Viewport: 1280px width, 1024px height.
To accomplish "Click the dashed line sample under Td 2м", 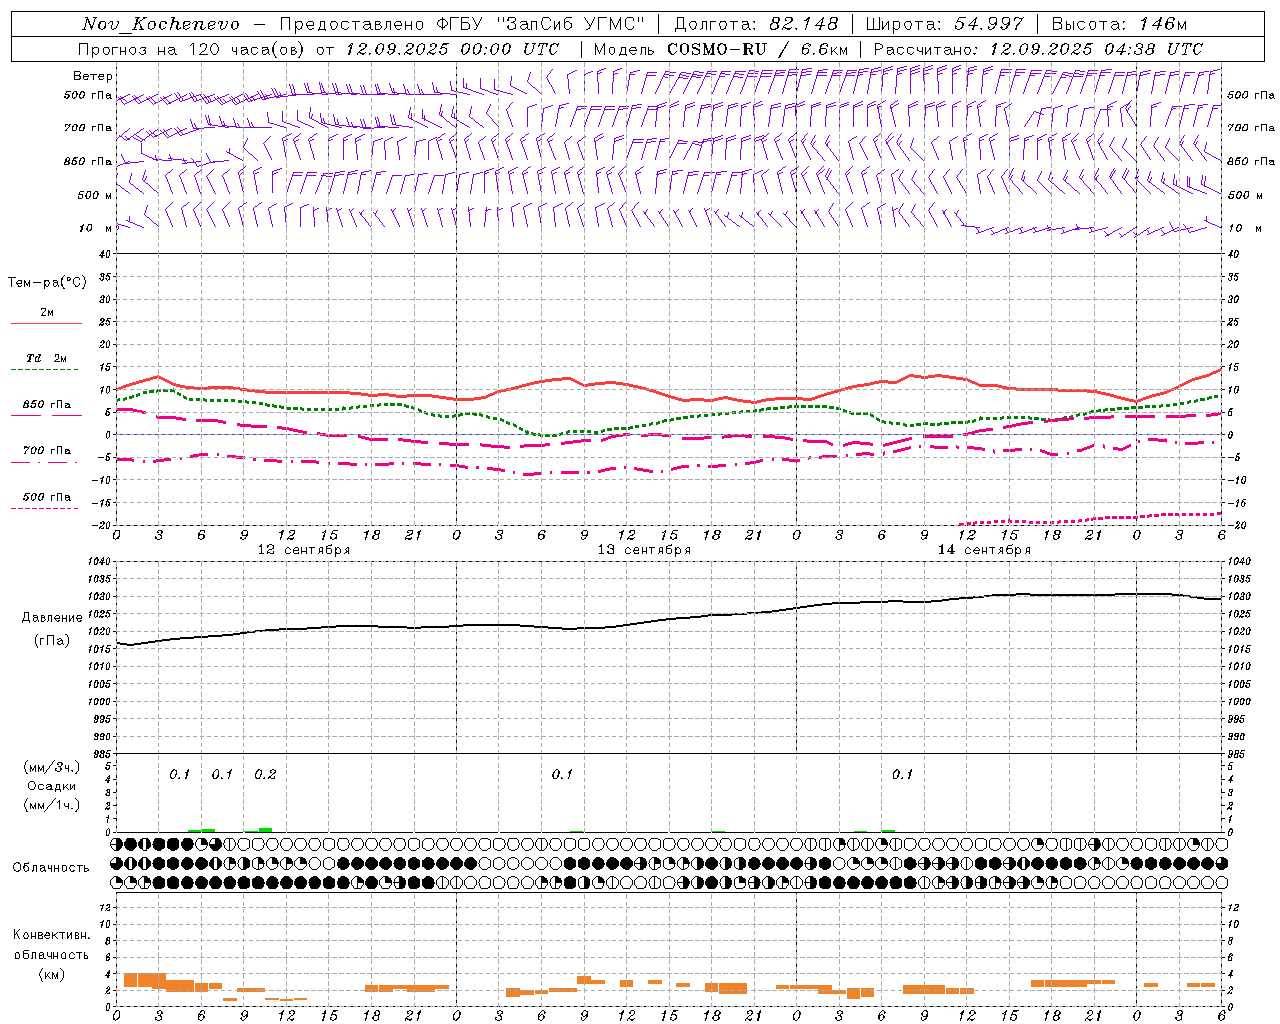I will [x=45, y=370].
